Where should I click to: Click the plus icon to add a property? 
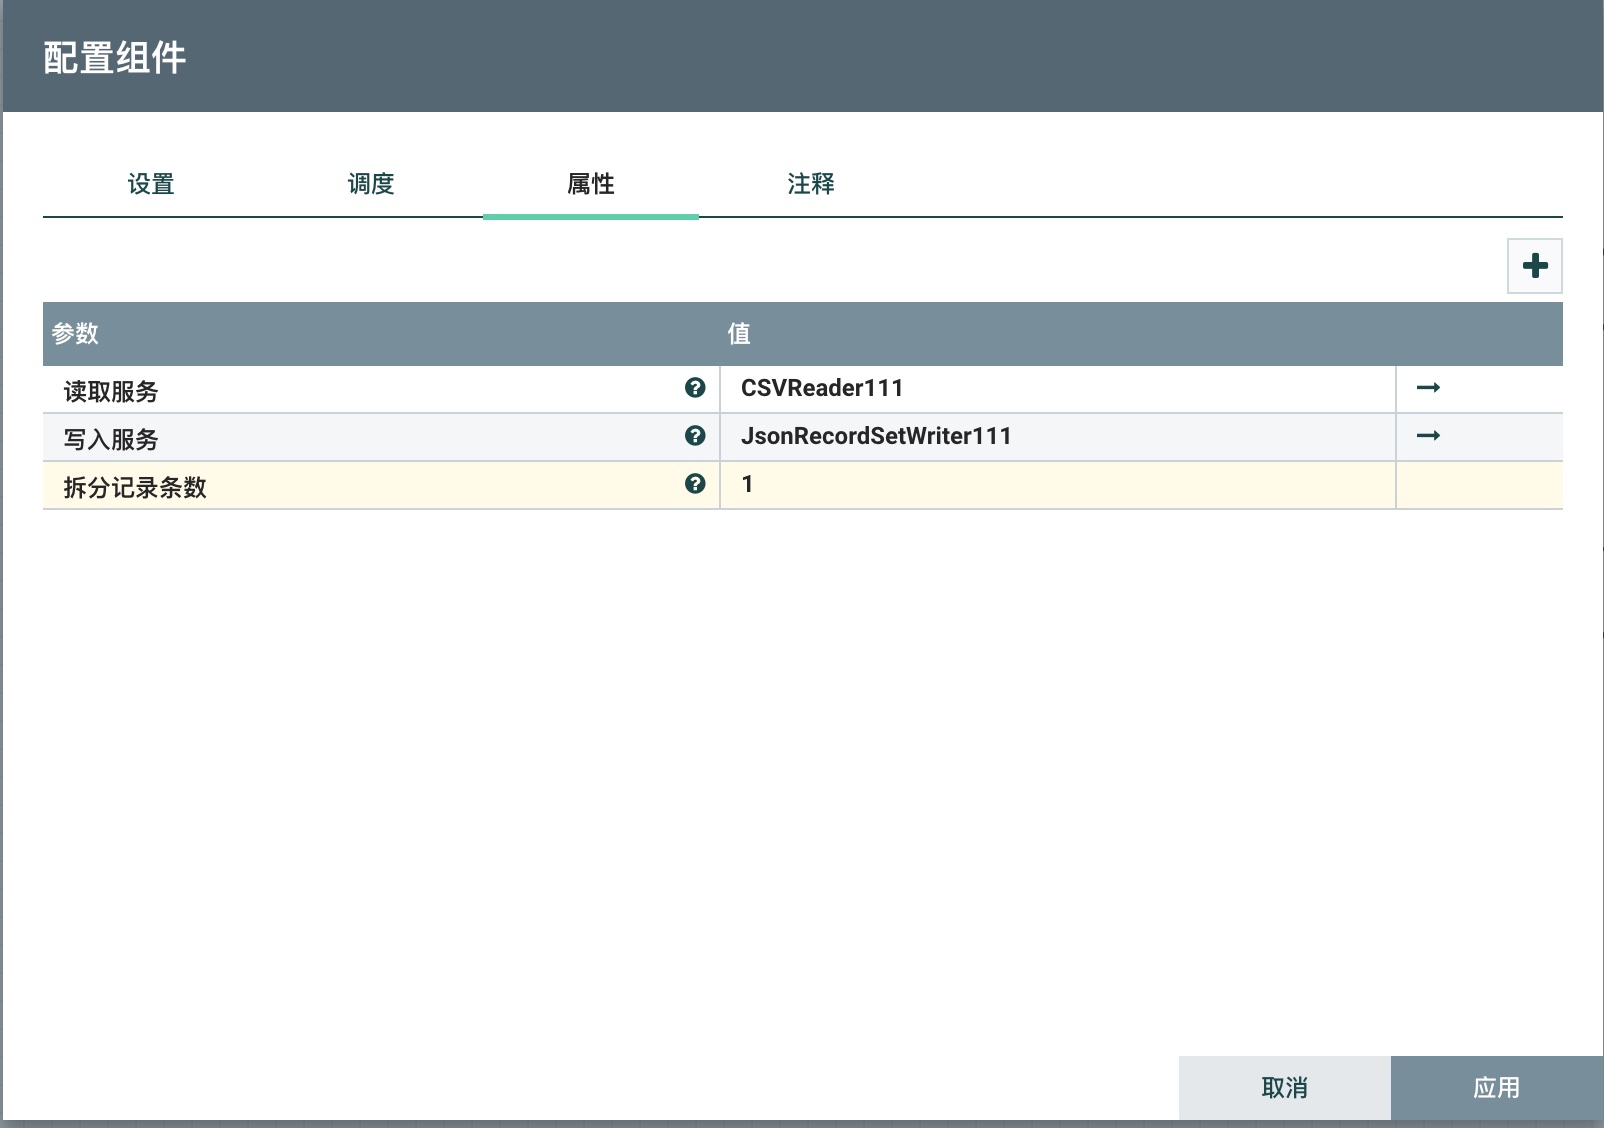[x=1534, y=266]
